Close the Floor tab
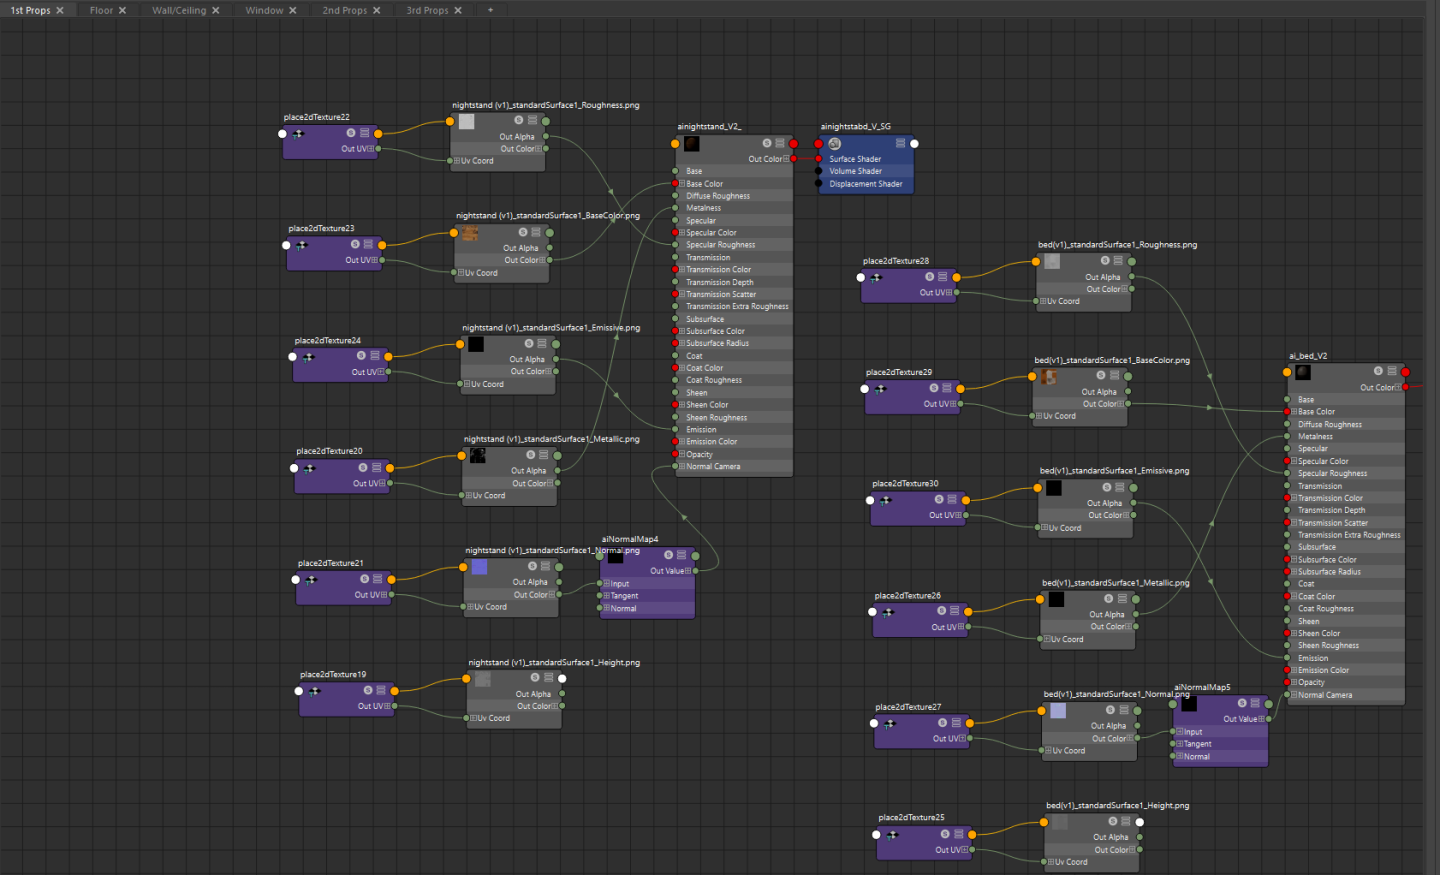Screen dimensions: 1440x875 122,10
